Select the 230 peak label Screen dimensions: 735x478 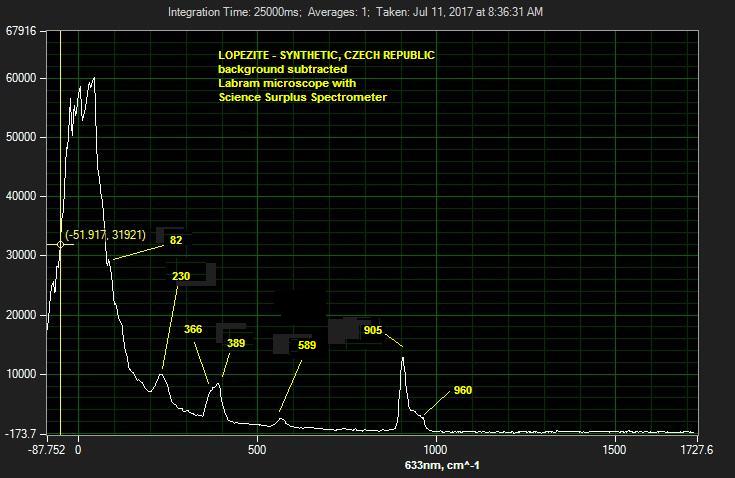pos(181,276)
